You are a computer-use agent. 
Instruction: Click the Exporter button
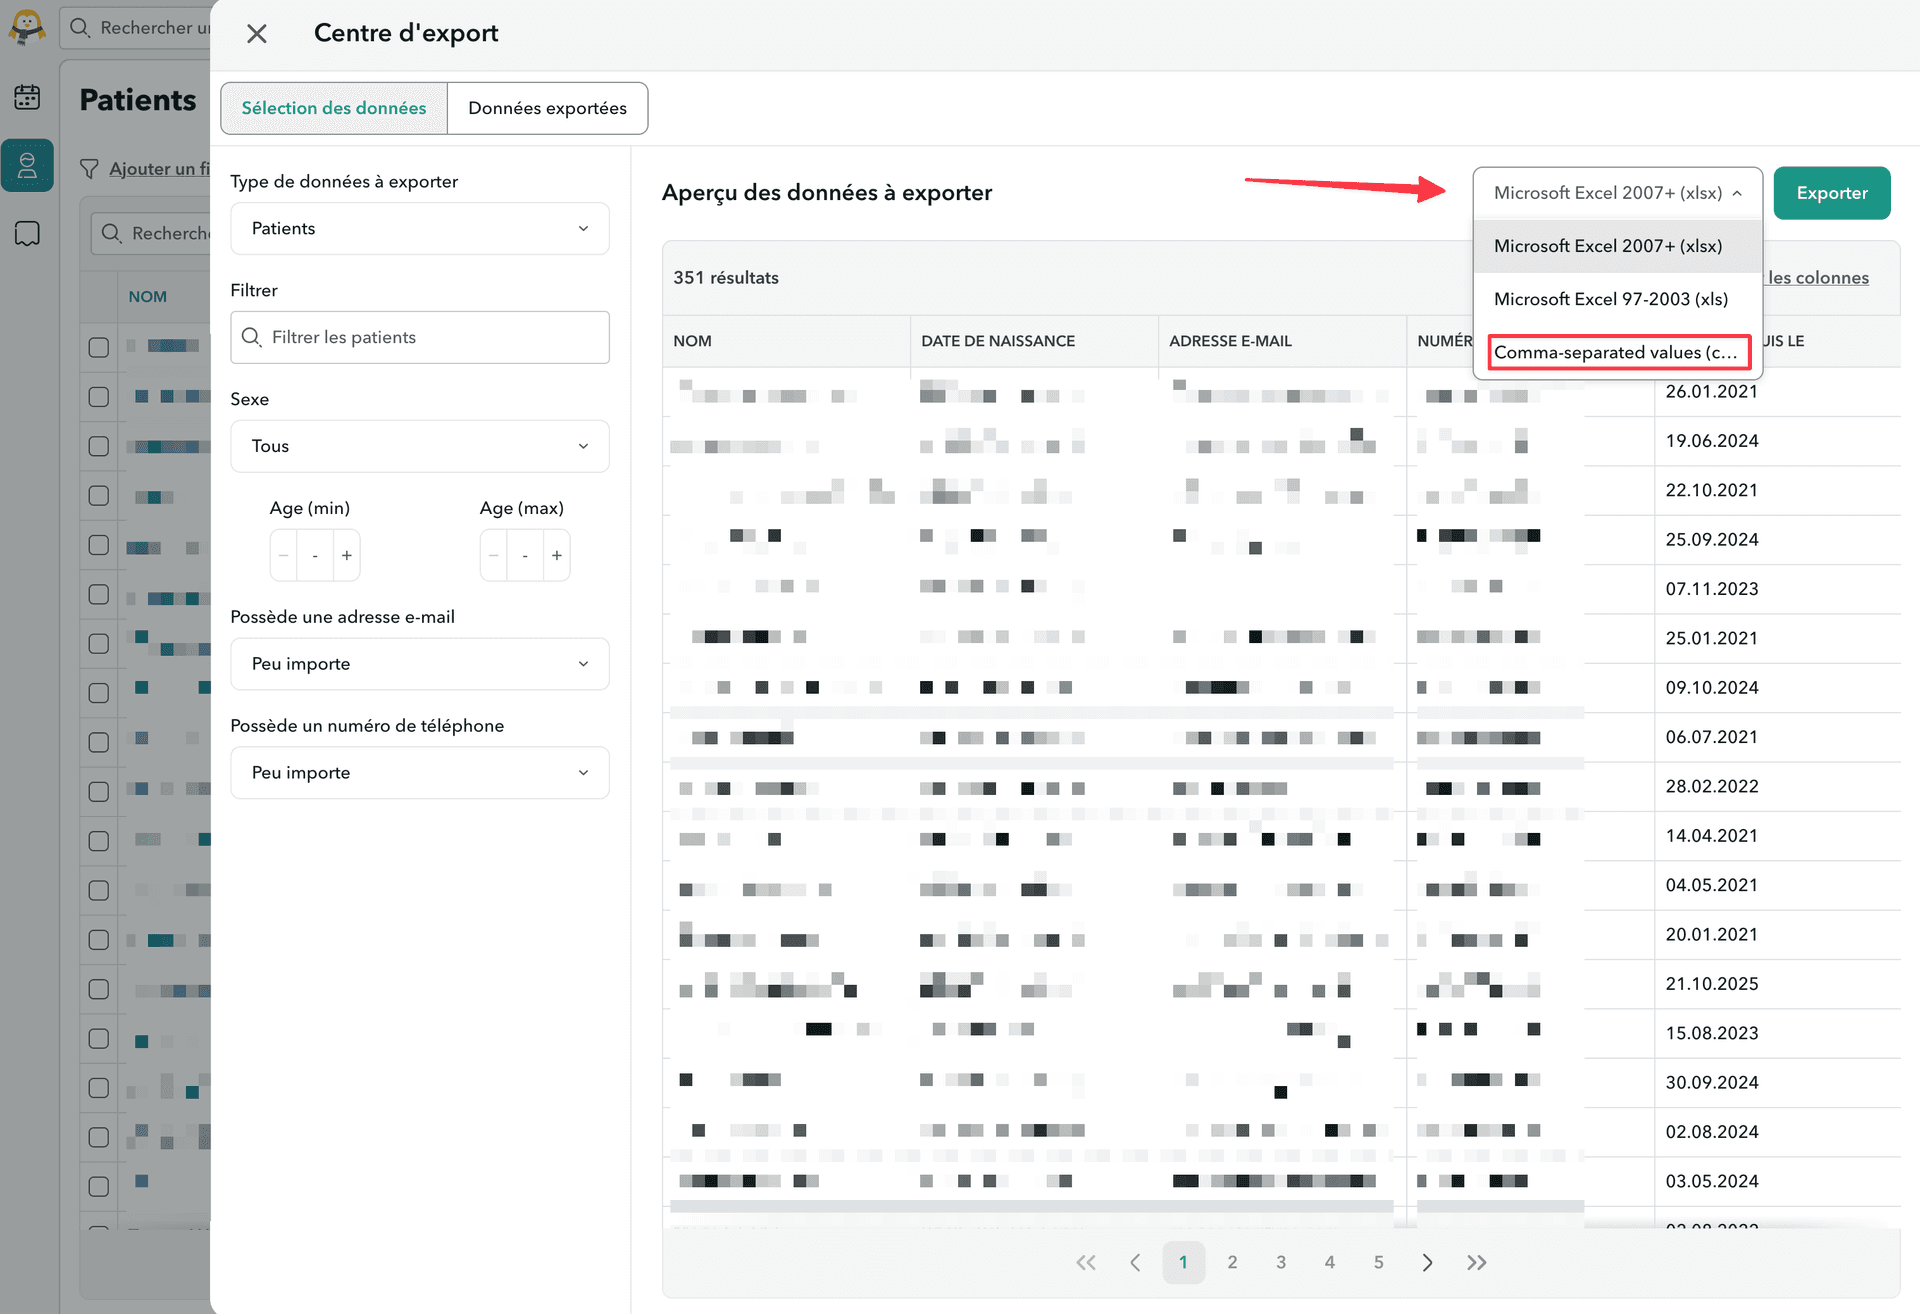(x=1831, y=192)
